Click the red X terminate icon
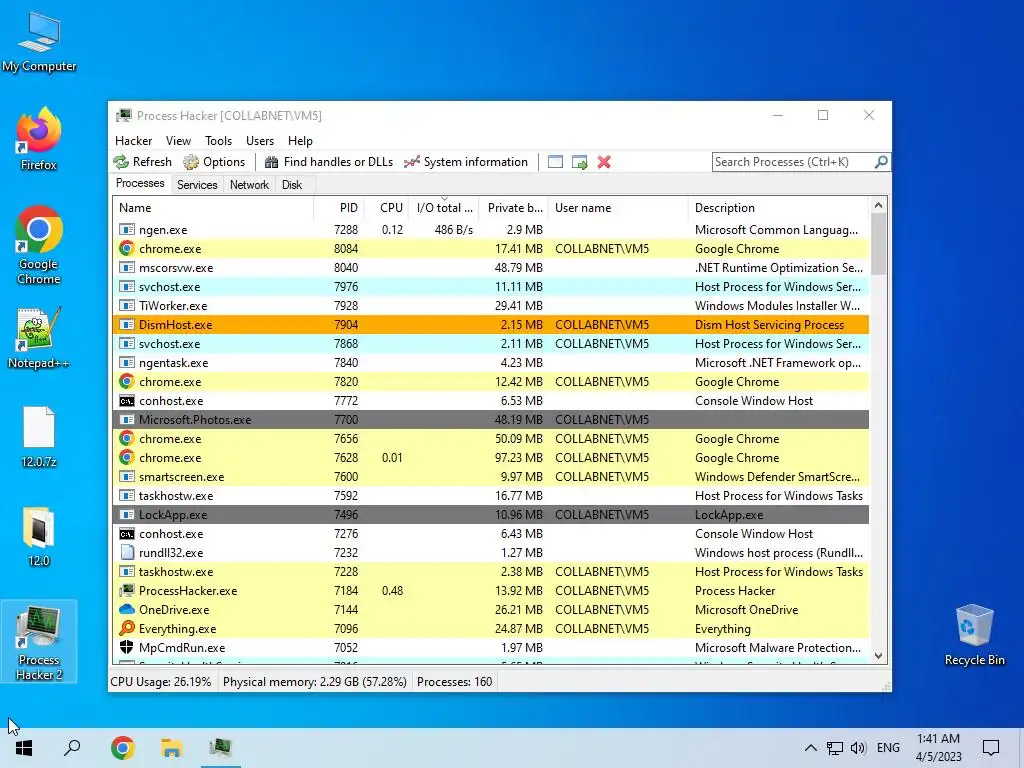Image resolution: width=1024 pixels, height=768 pixels. pyautogui.click(x=604, y=162)
